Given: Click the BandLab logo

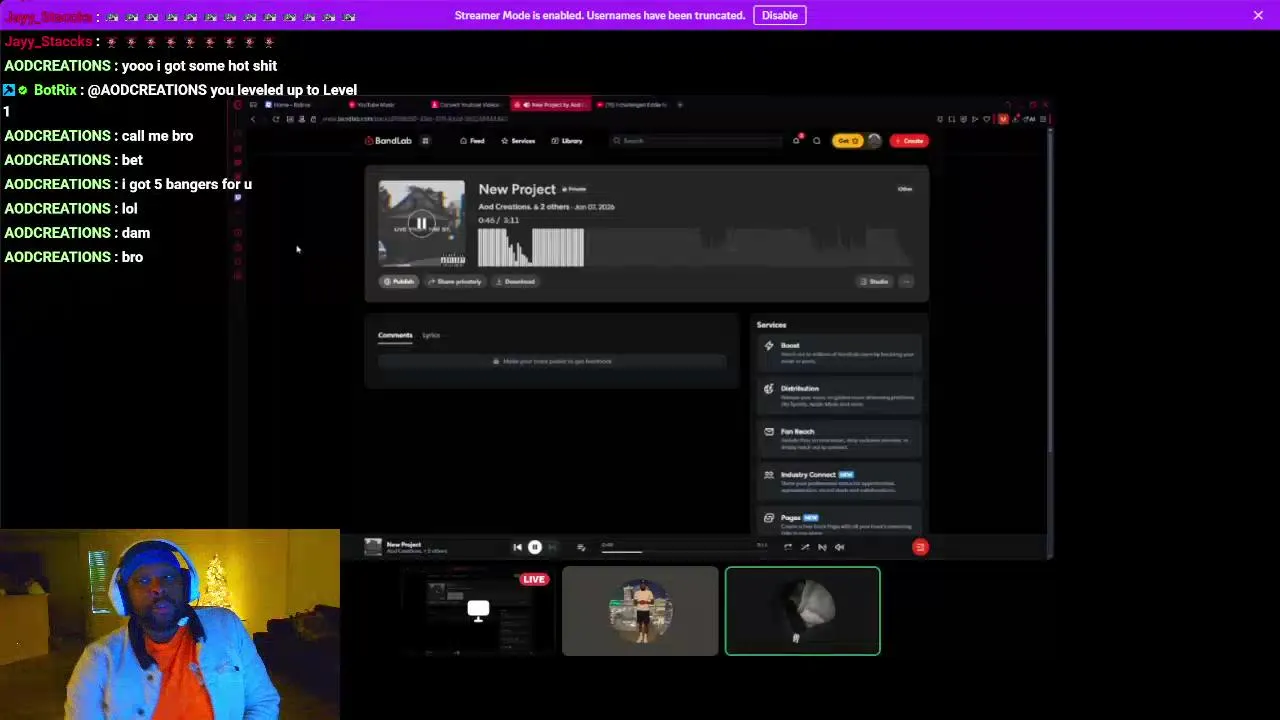Looking at the screenshot, I should pos(388,141).
